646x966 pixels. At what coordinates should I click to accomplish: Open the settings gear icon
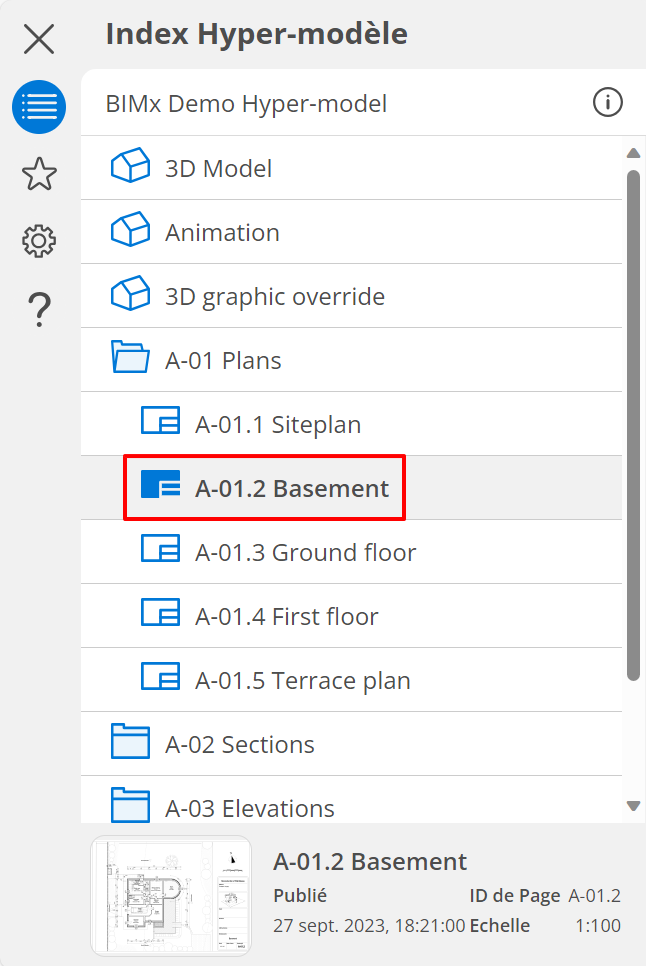point(39,241)
